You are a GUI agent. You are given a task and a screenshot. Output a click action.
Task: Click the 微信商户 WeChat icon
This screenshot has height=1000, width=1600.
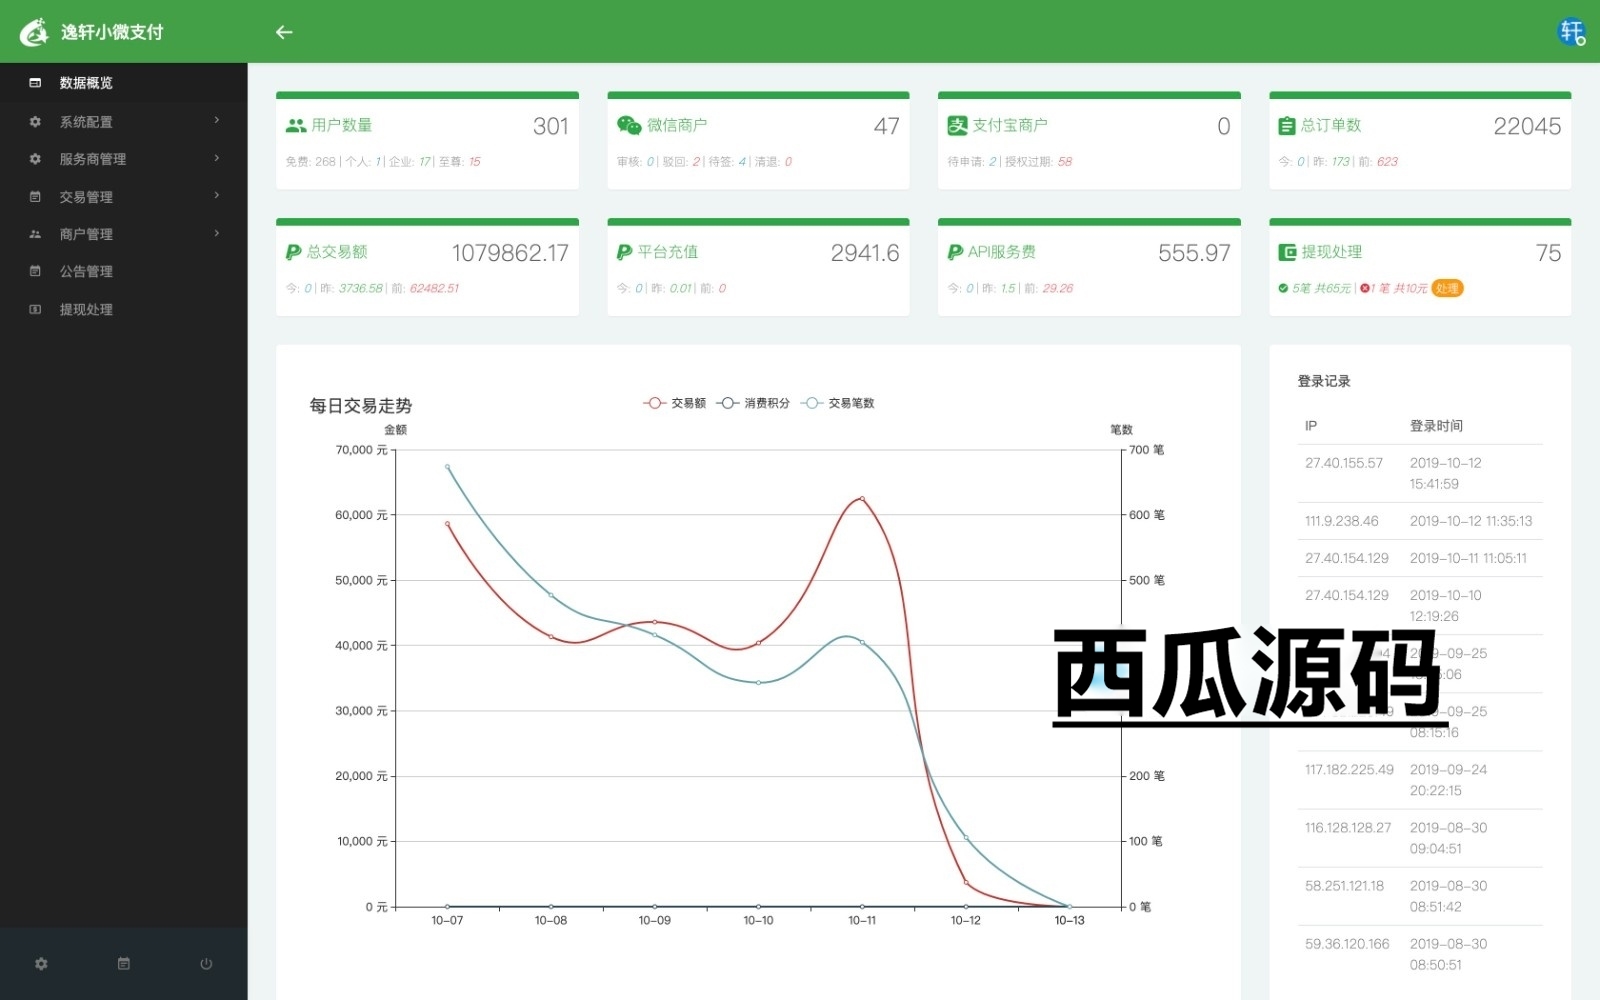[629, 125]
